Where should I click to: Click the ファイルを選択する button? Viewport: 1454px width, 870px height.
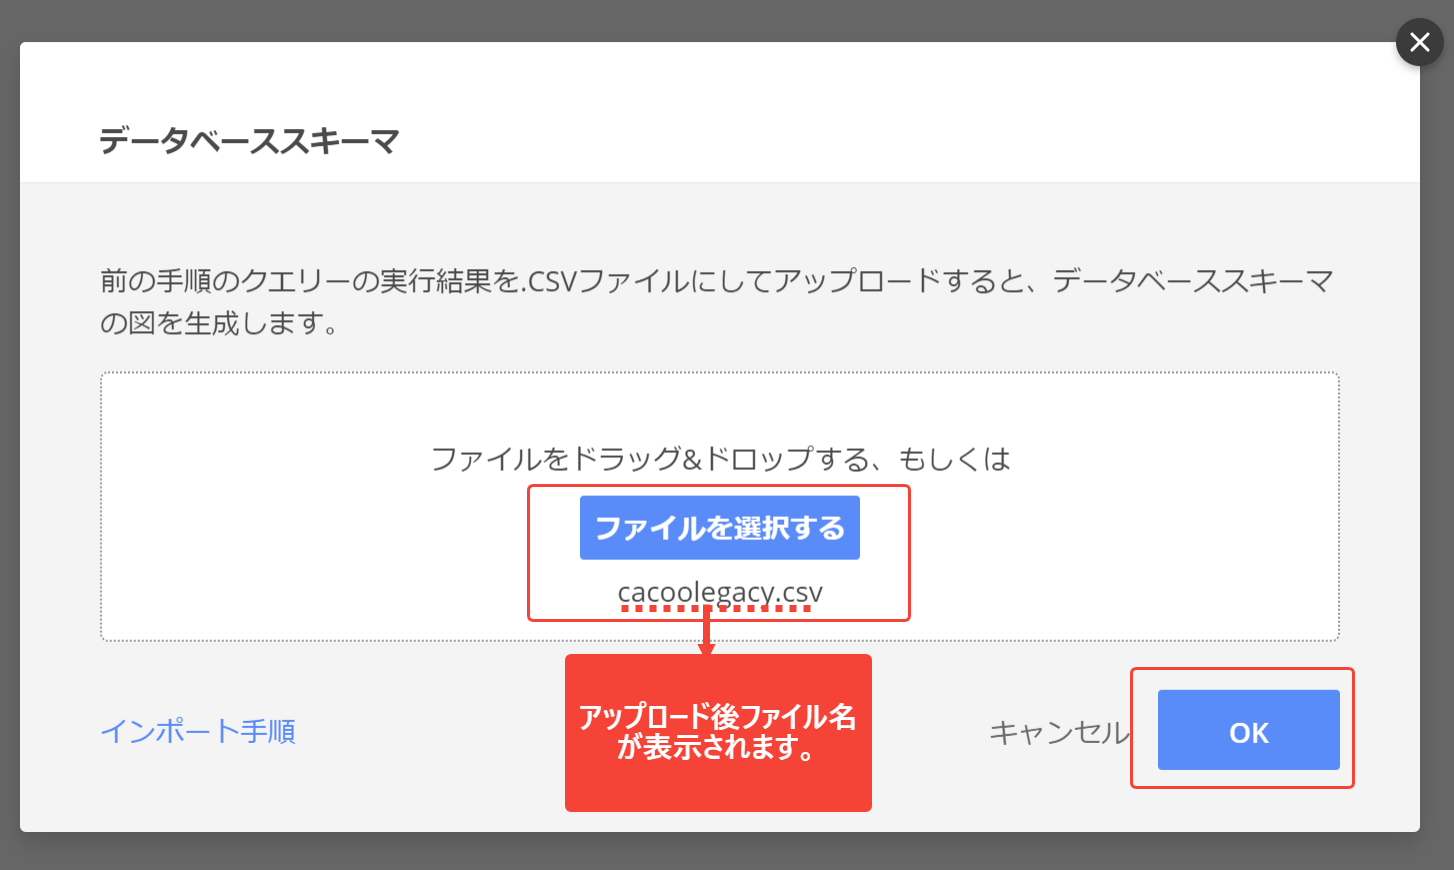tap(719, 527)
